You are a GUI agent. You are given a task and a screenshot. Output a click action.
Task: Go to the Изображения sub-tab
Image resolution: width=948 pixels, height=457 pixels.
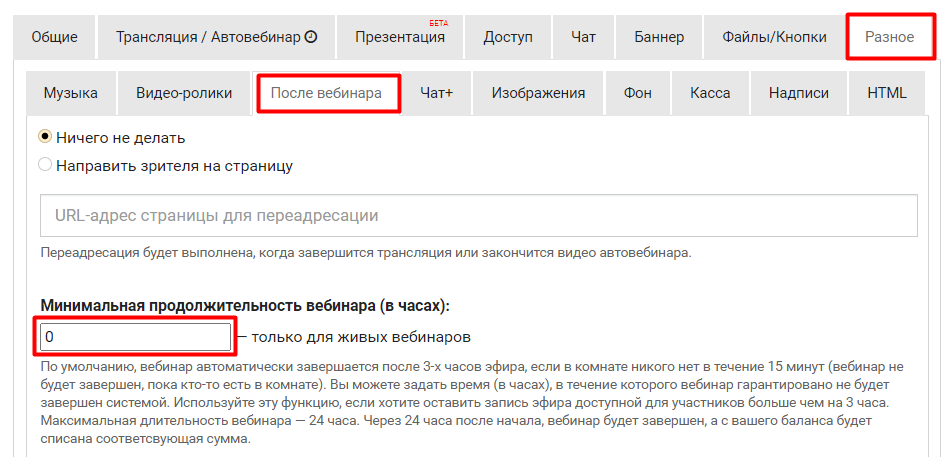click(538, 93)
